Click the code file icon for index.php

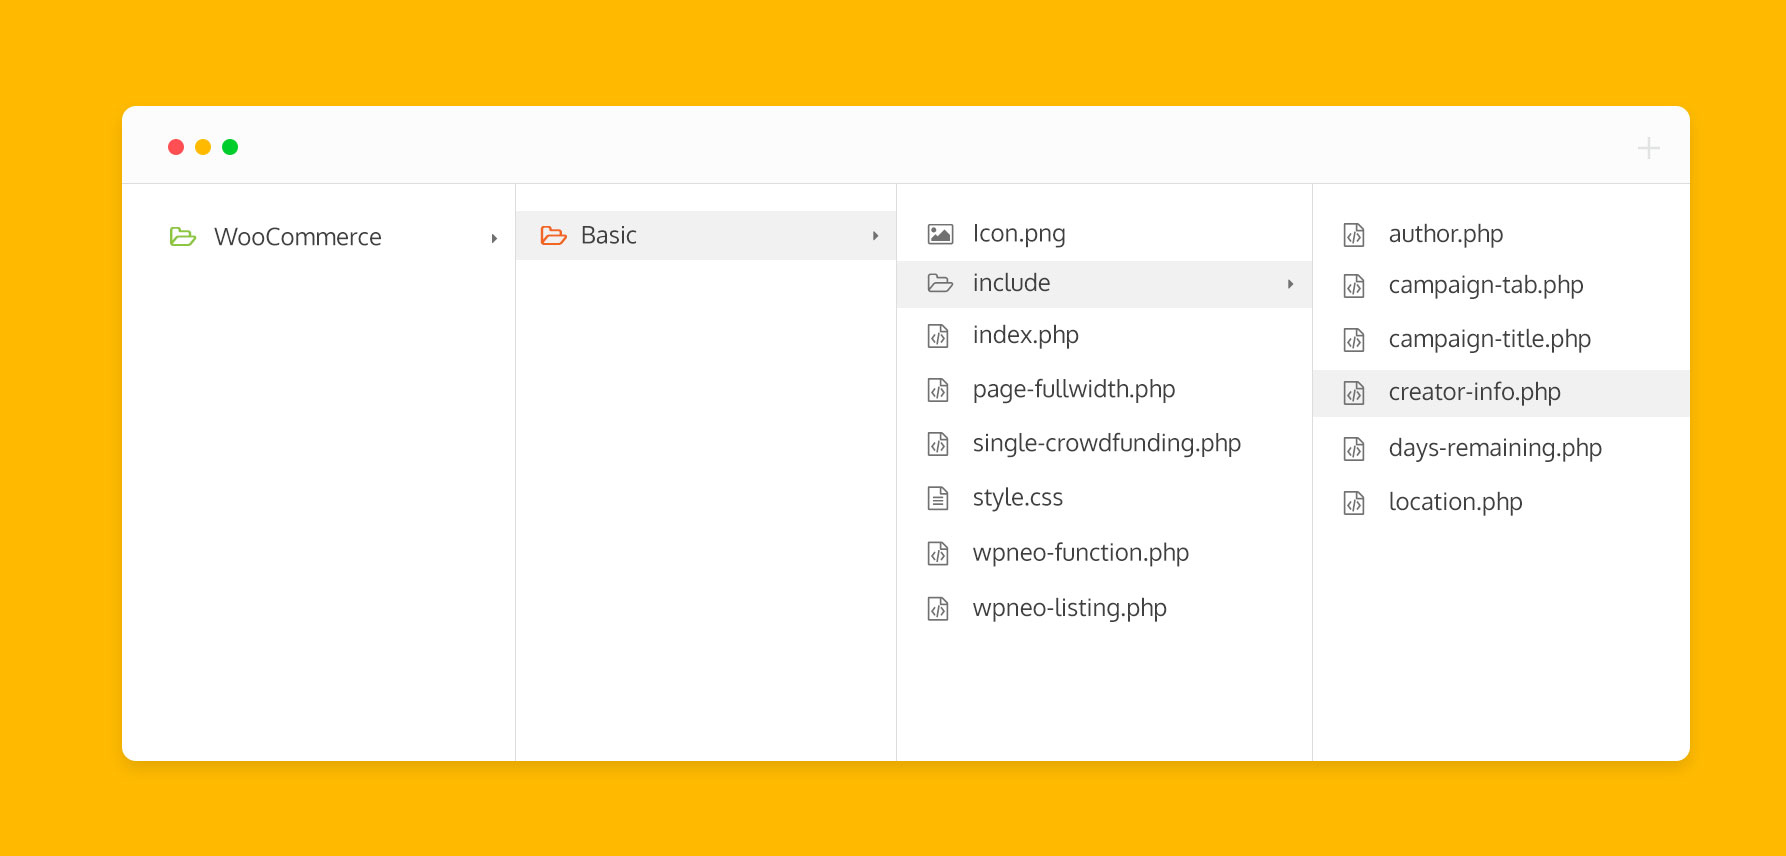coord(938,336)
